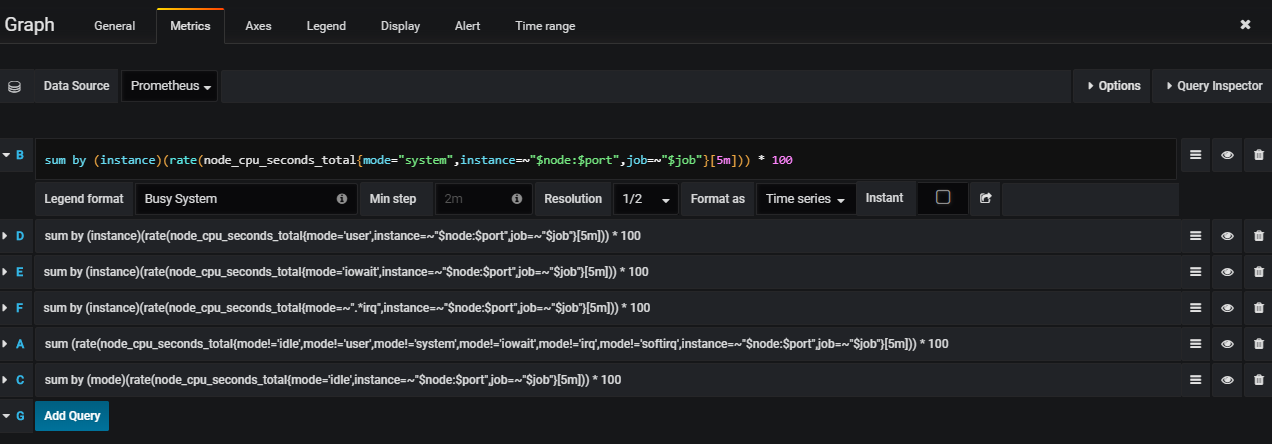Hide query F with eye icon
Screen dimensions: 1272x444
pos(1227,308)
